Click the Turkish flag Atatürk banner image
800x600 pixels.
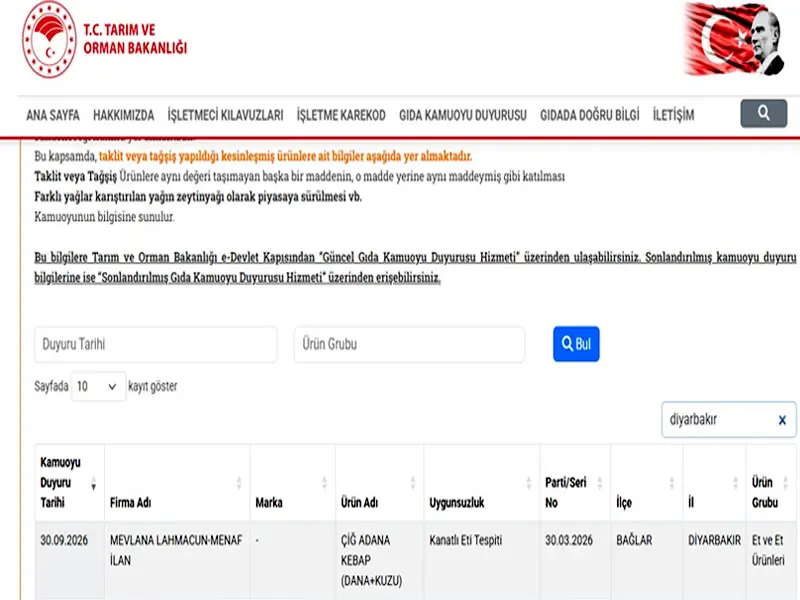(734, 39)
